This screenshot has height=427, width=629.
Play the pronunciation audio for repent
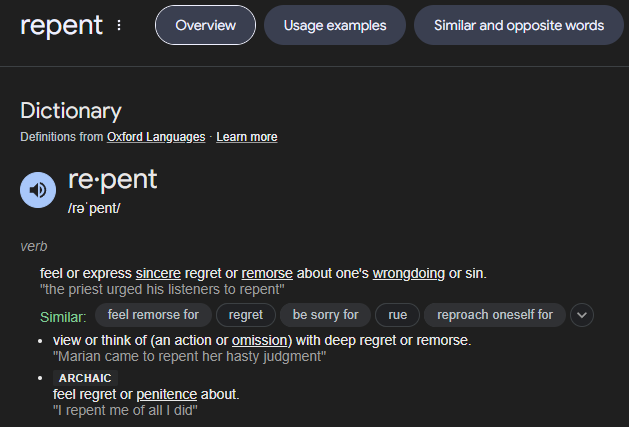(38, 190)
